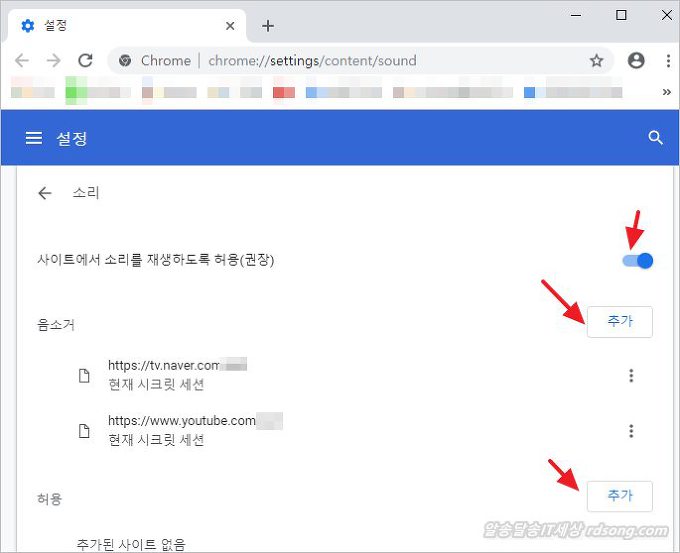Close the 설정 tab
The image size is (680, 553).
(x=231, y=26)
